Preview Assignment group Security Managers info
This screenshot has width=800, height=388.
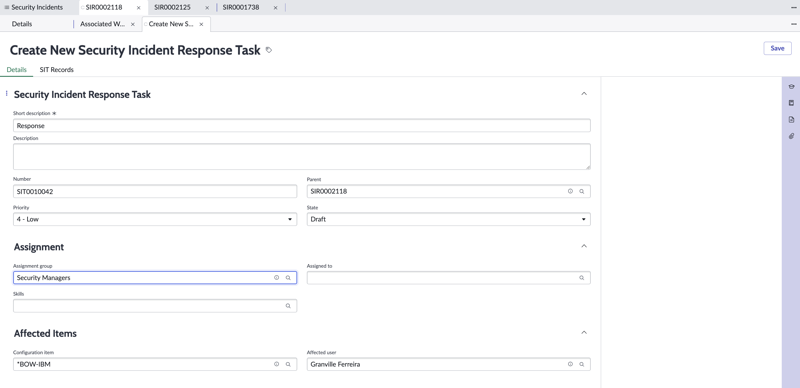277,278
